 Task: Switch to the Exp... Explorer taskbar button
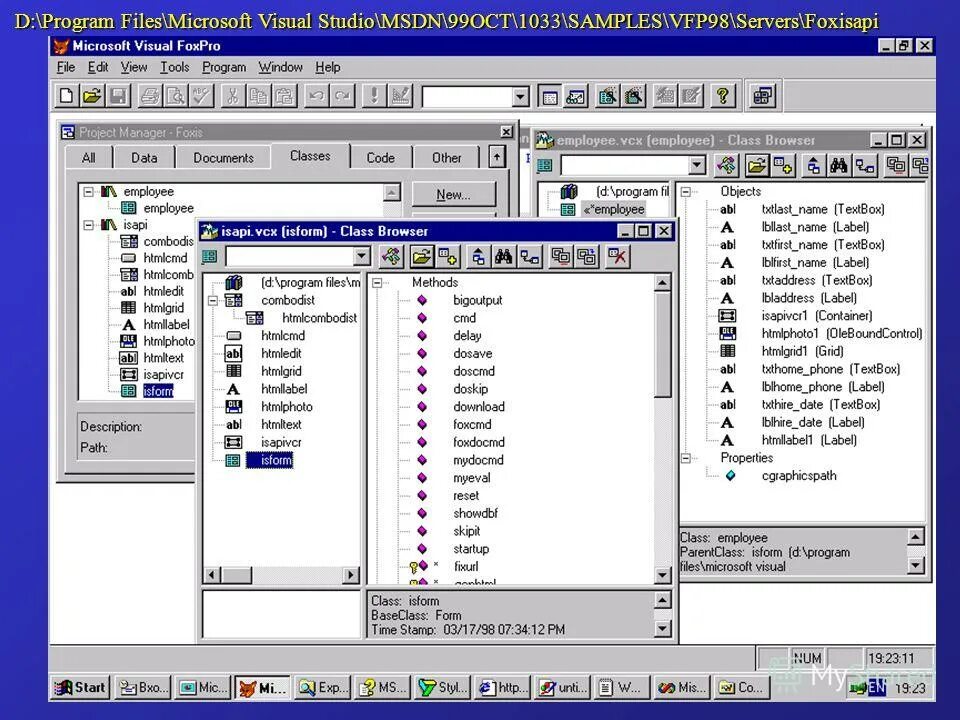click(323, 688)
